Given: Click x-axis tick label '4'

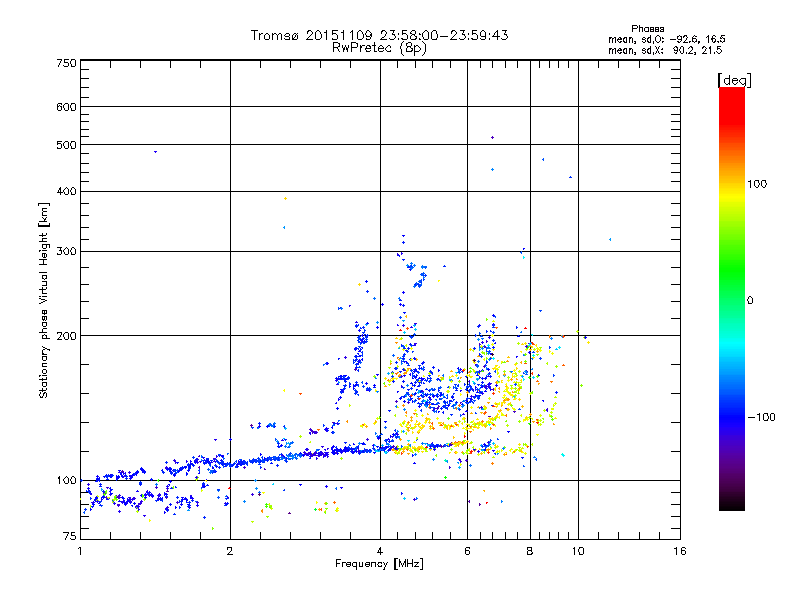Looking at the screenshot, I should pos(380,551).
